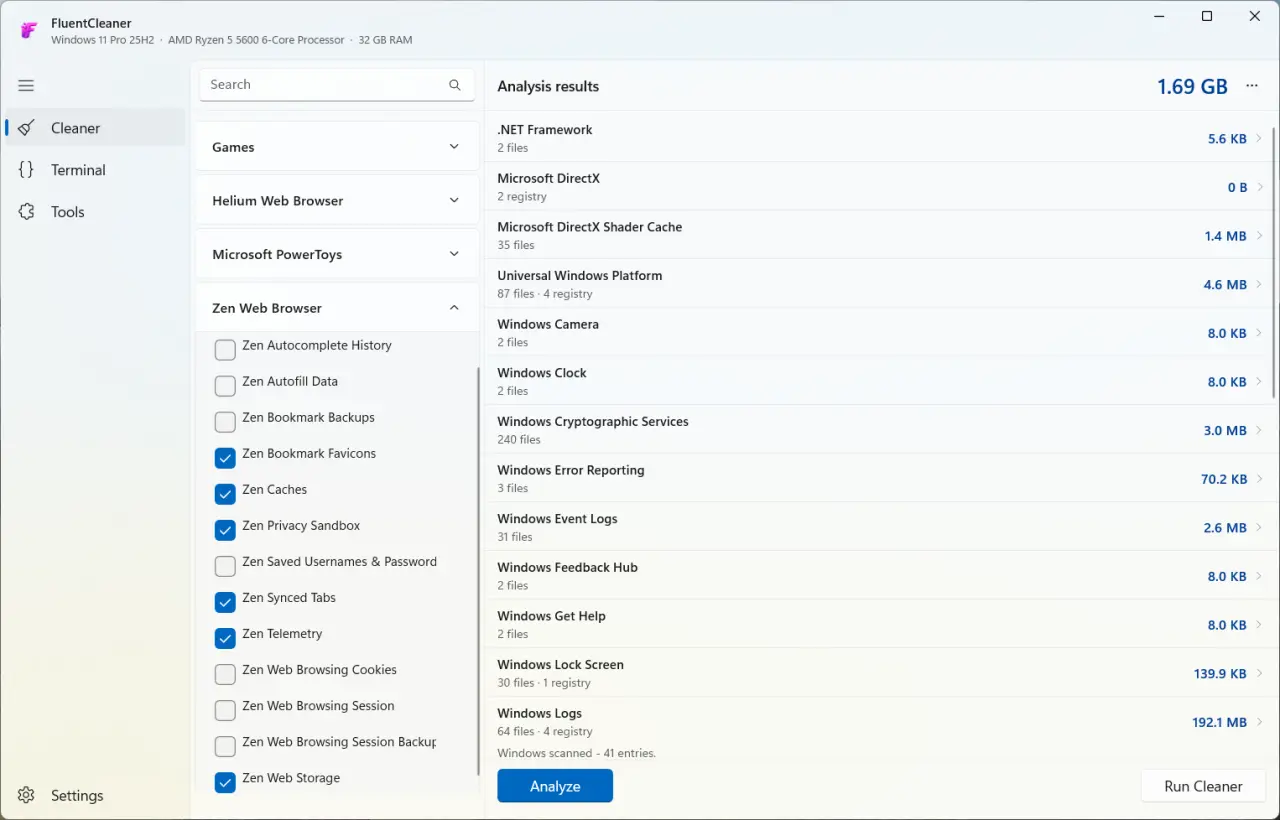Open Microsoft DirectX row chevron
The image size is (1280, 820).
coord(1259,187)
